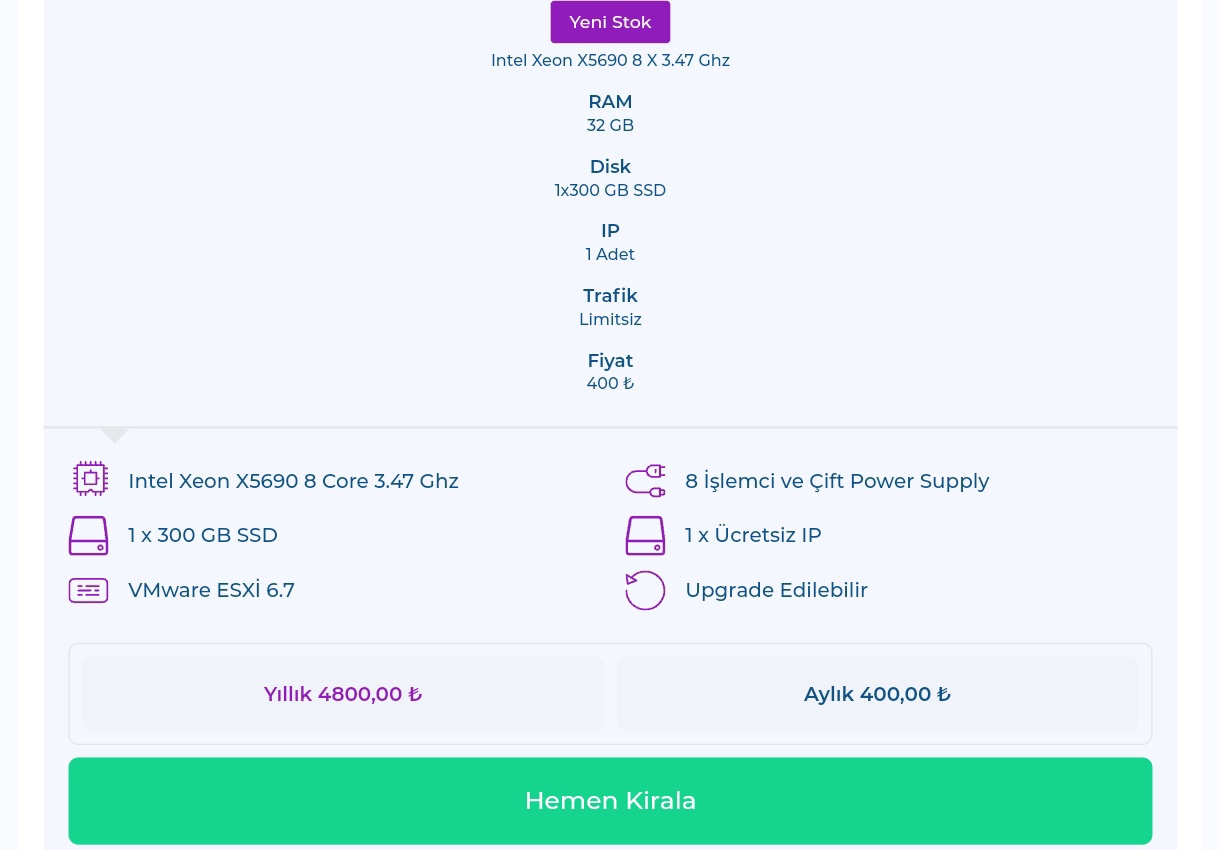The height and width of the screenshot is (850, 1220).
Task: Click the power plug icon
Action: pyautogui.click(x=645, y=481)
